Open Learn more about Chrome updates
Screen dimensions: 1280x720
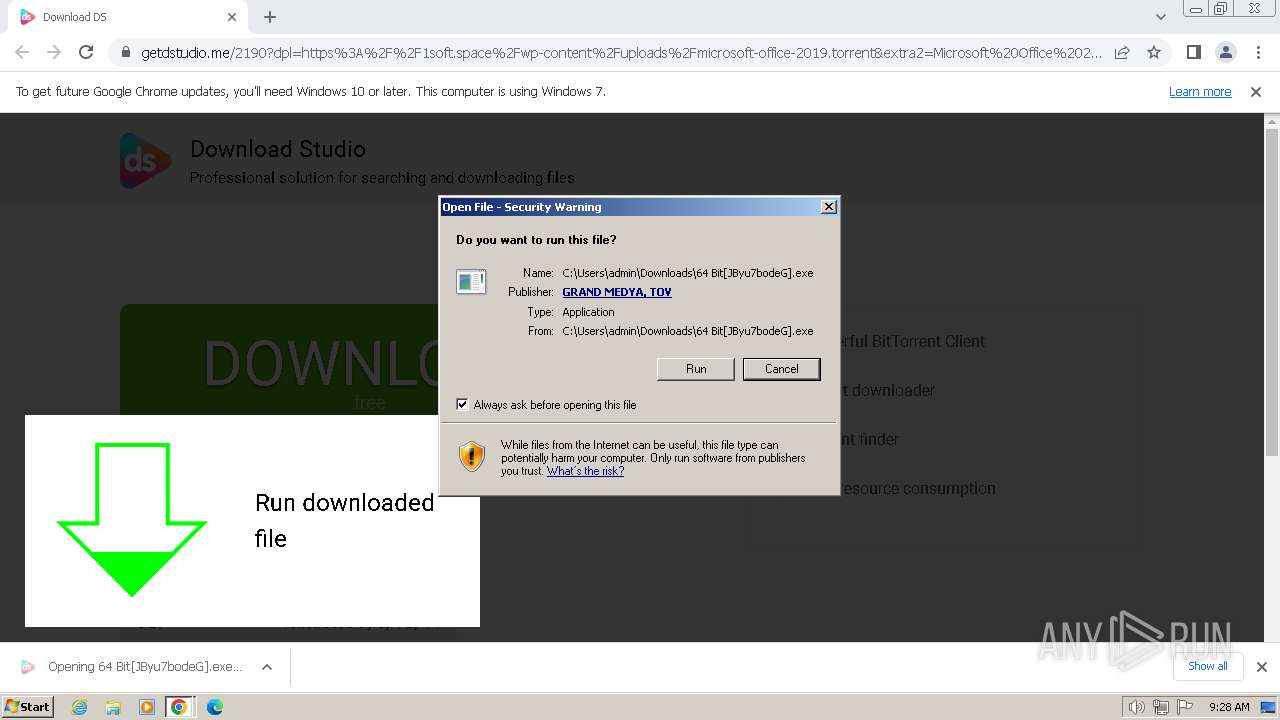1200,91
